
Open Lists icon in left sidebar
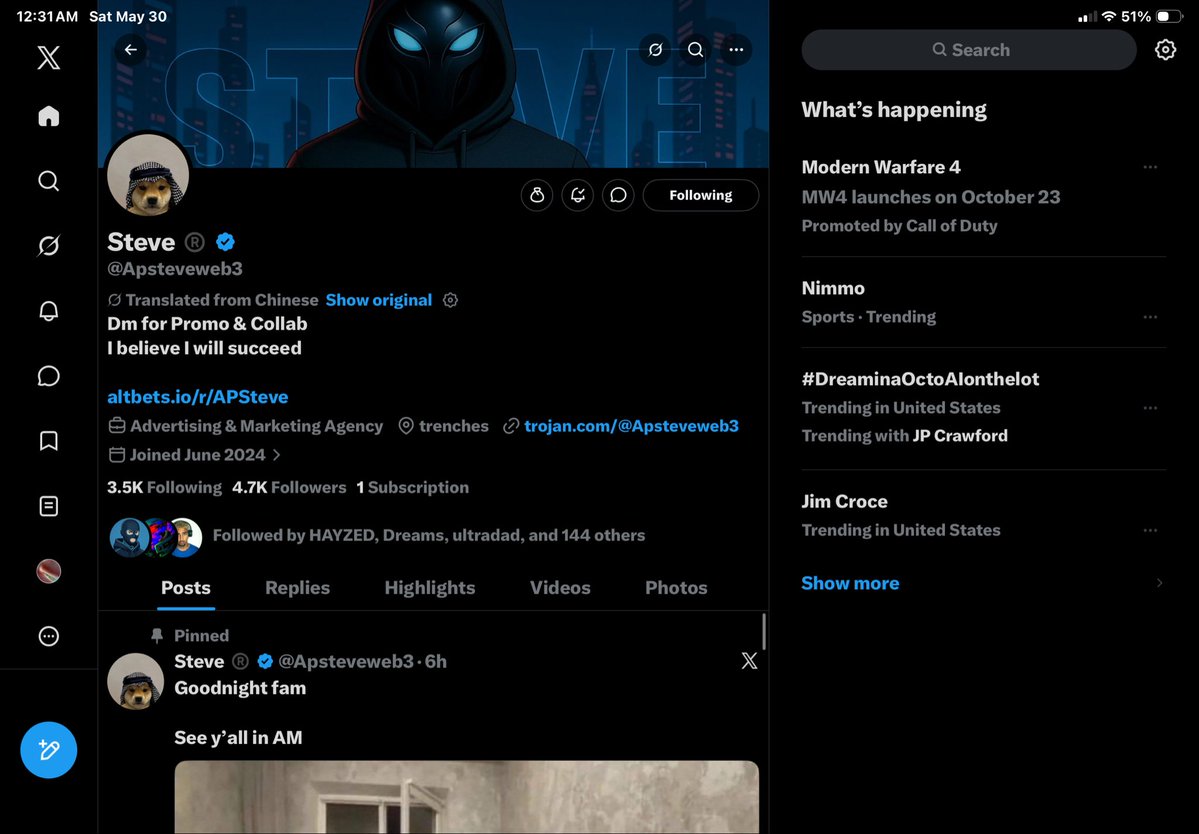[x=48, y=506]
